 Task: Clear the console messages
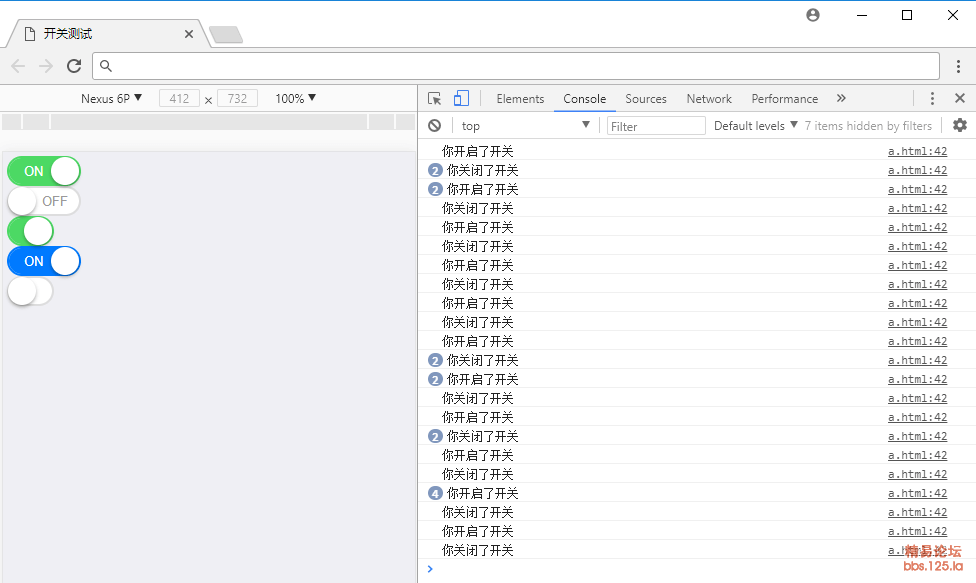(x=434, y=125)
